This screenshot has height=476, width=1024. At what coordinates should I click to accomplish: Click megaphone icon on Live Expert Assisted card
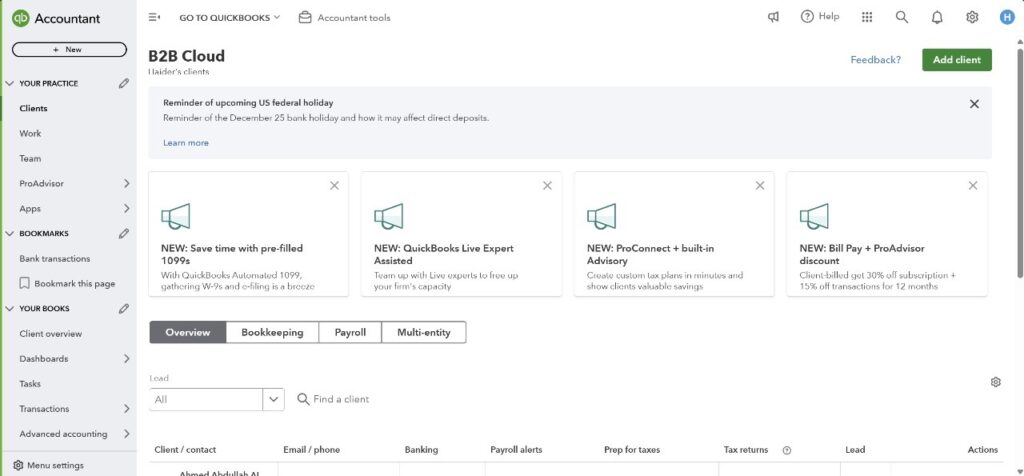point(389,216)
